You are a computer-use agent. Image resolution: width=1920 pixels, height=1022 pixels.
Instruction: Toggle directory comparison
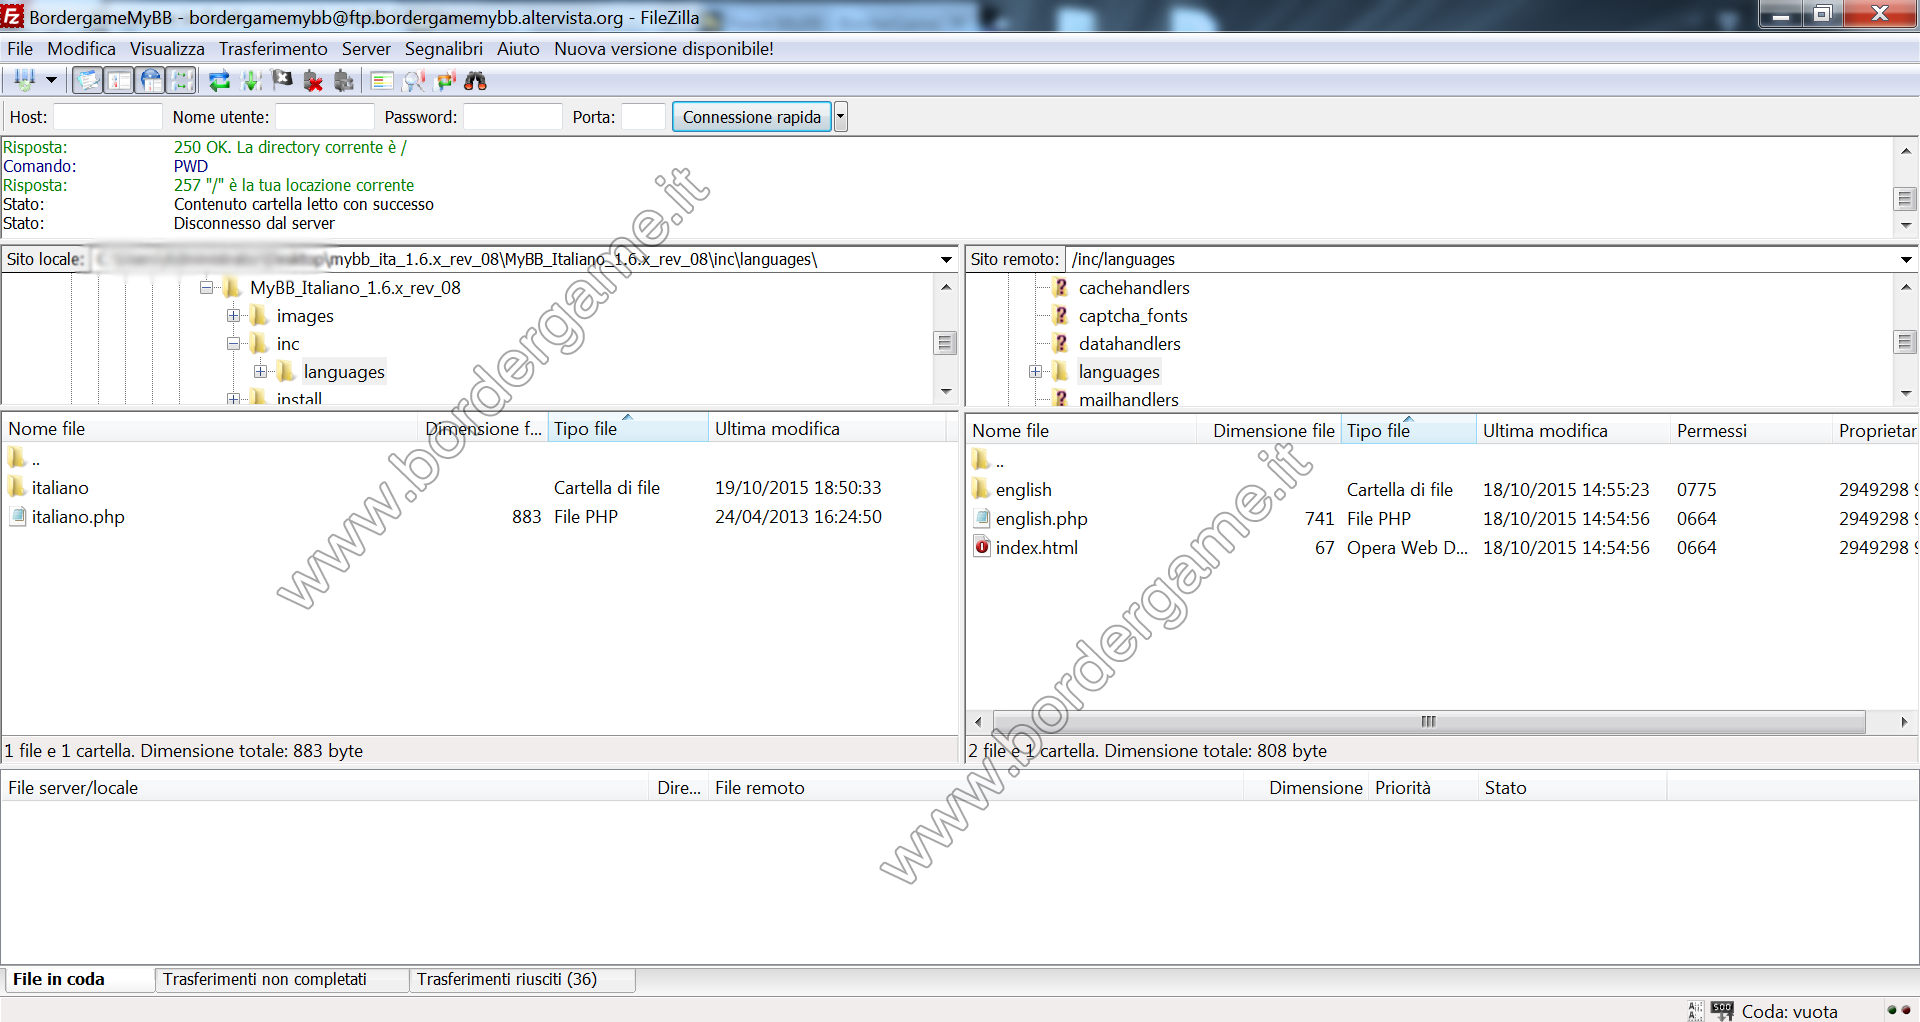[413, 80]
